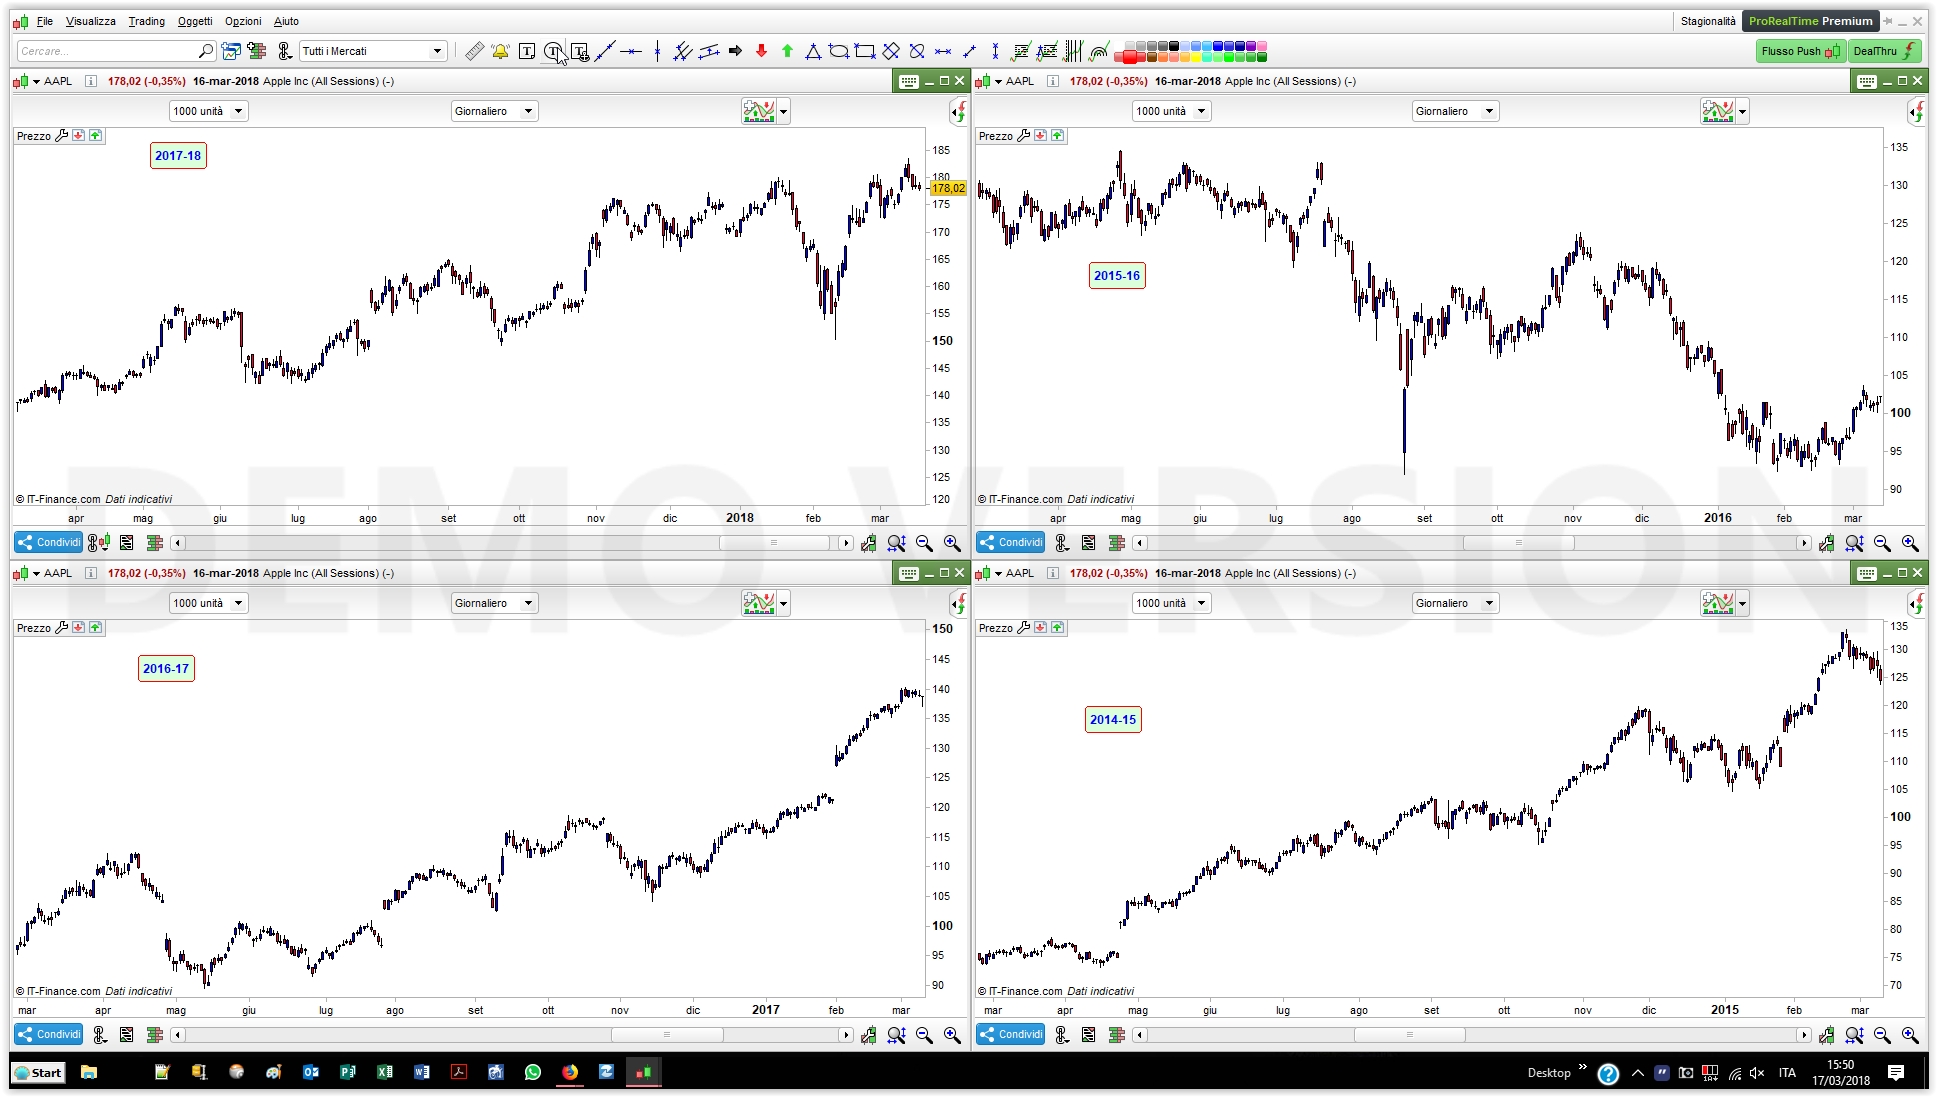This screenshot has width=1937, height=1097.
Task: Open the Tutti i Mercati dropdown
Action: [437, 51]
